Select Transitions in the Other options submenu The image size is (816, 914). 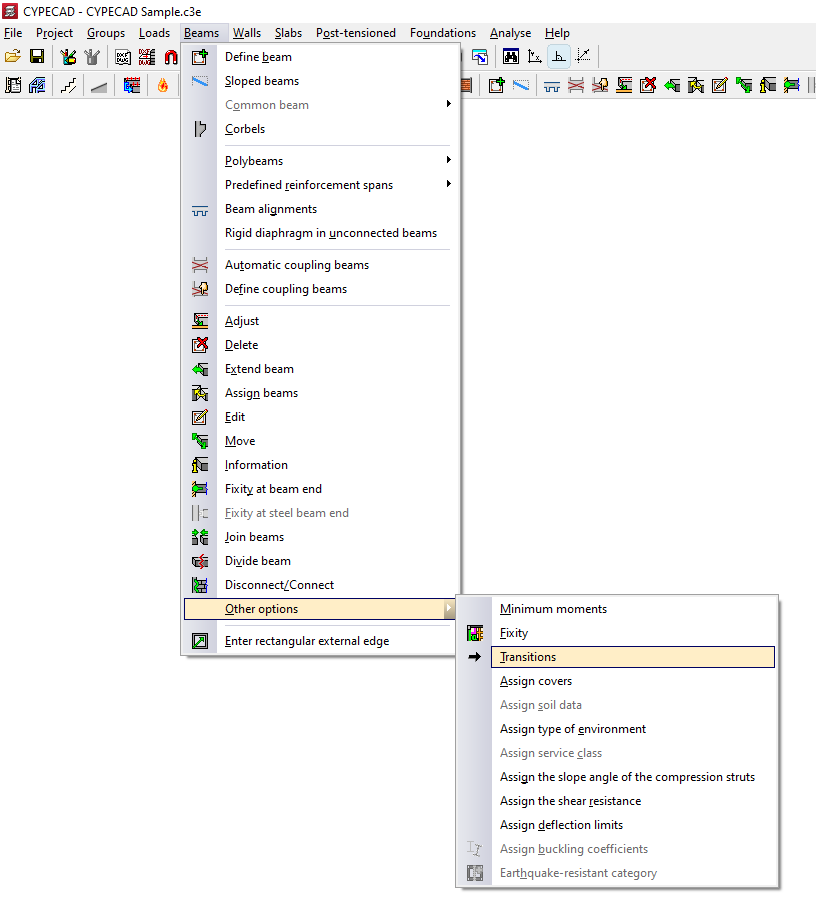coord(632,657)
